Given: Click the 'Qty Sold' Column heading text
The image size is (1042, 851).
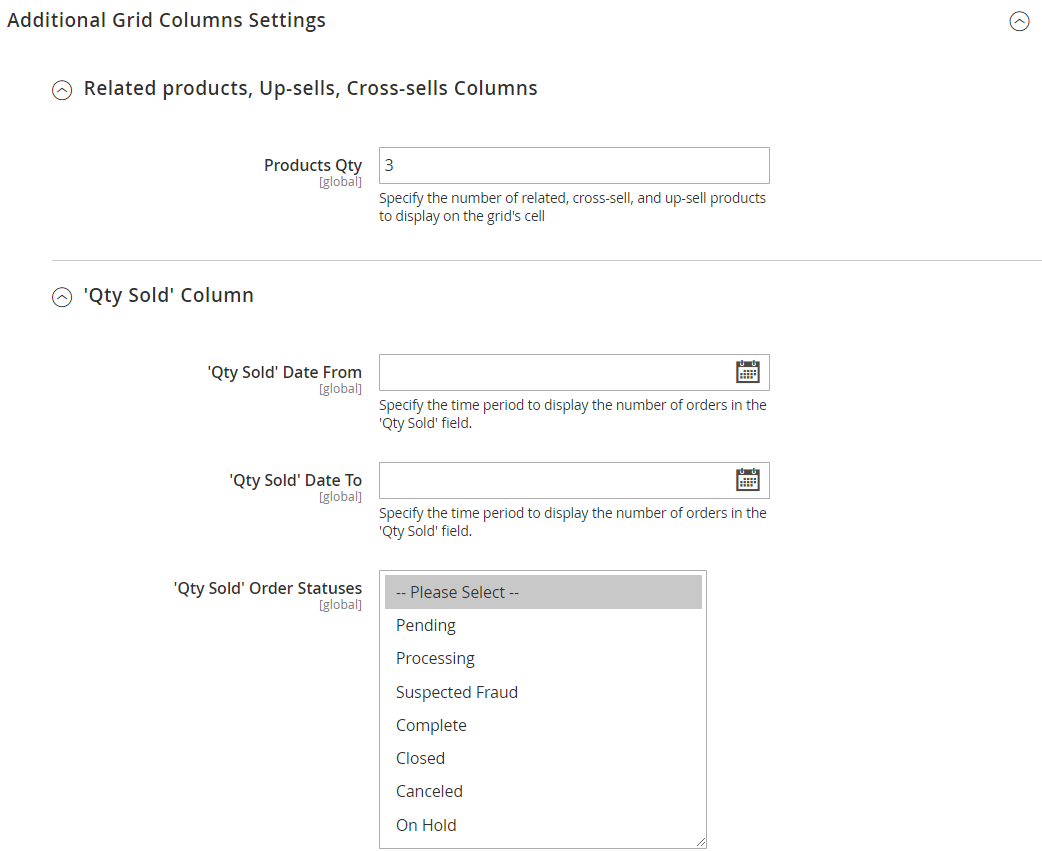Looking at the screenshot, I should pos(168,295).
